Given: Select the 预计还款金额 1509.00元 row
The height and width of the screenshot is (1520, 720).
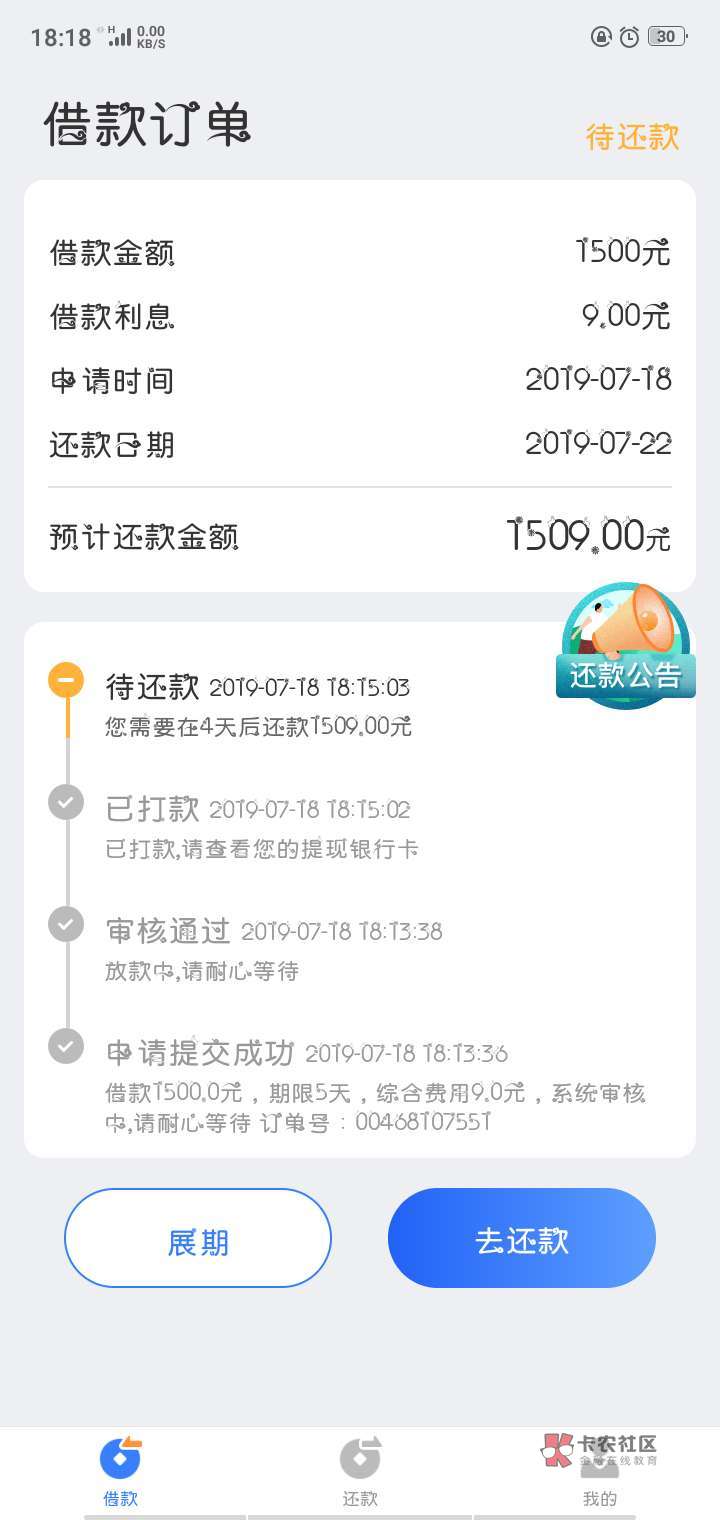Looking at the screenshot, I should [x=360, y=537].
